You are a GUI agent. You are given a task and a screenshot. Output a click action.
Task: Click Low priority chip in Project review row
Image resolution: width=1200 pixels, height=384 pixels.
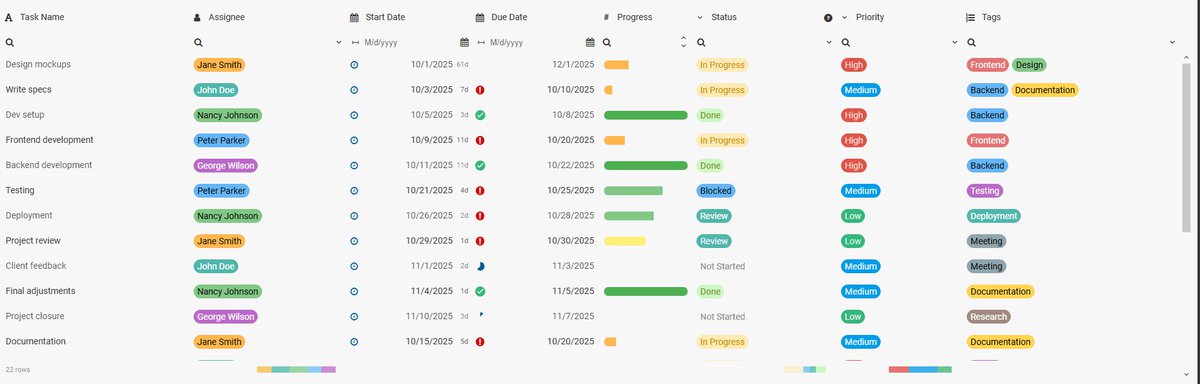pos(852,241)
